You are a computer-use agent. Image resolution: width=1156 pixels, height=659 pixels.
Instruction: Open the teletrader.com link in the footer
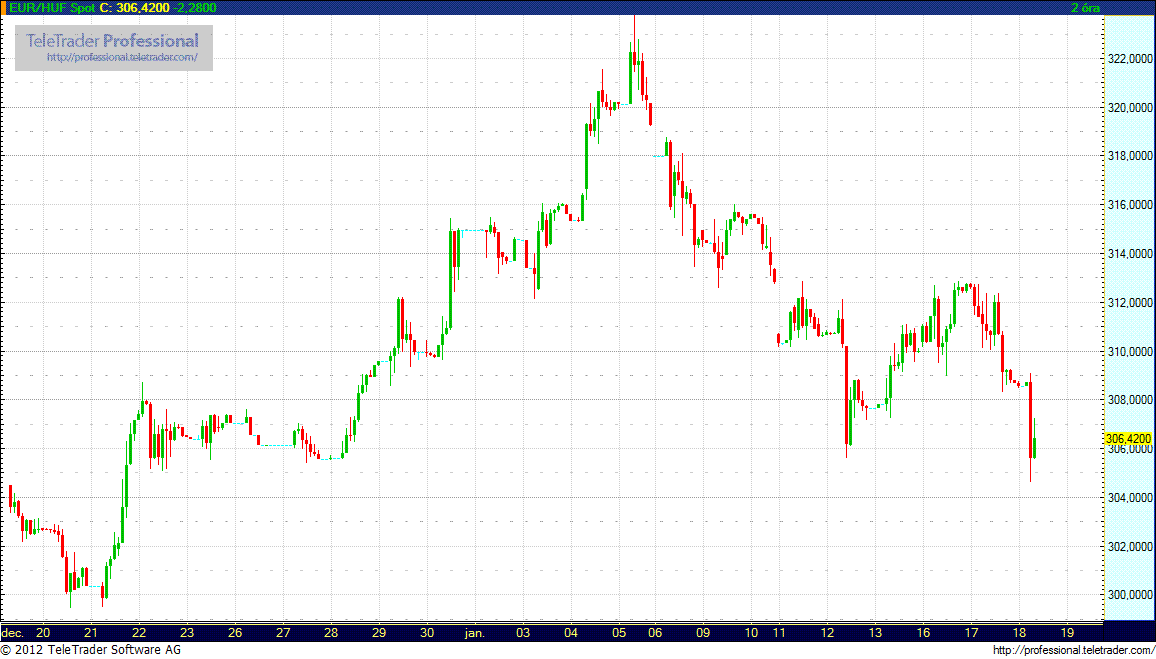pyautogui.click(x=1073, y=650)
